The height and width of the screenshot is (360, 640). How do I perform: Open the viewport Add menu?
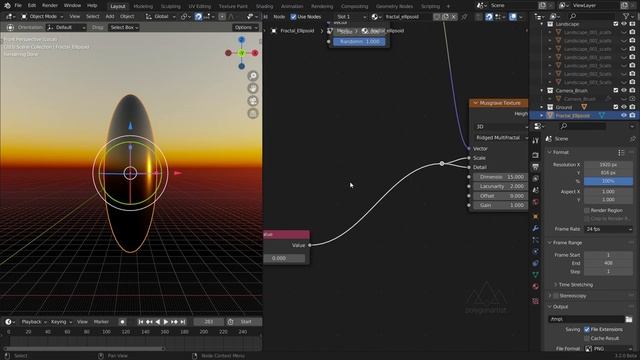110,17
